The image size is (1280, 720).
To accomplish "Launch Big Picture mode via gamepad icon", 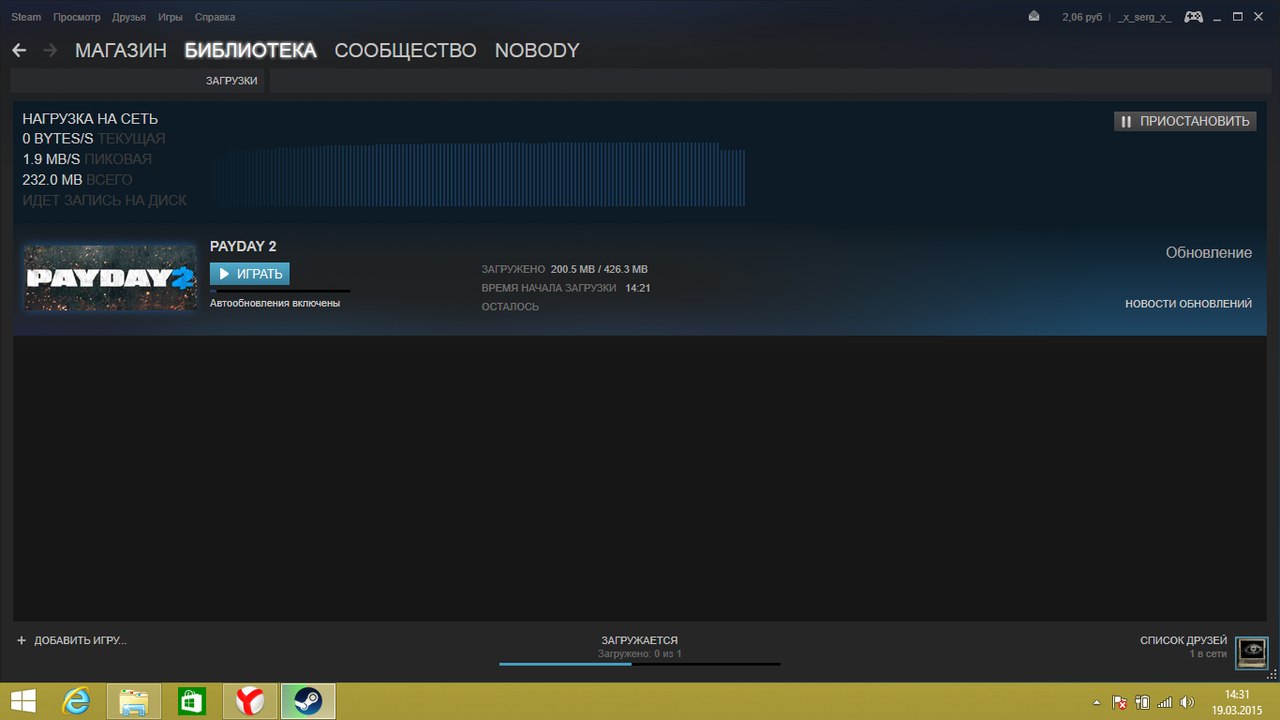I will (x=1194, y=17).
